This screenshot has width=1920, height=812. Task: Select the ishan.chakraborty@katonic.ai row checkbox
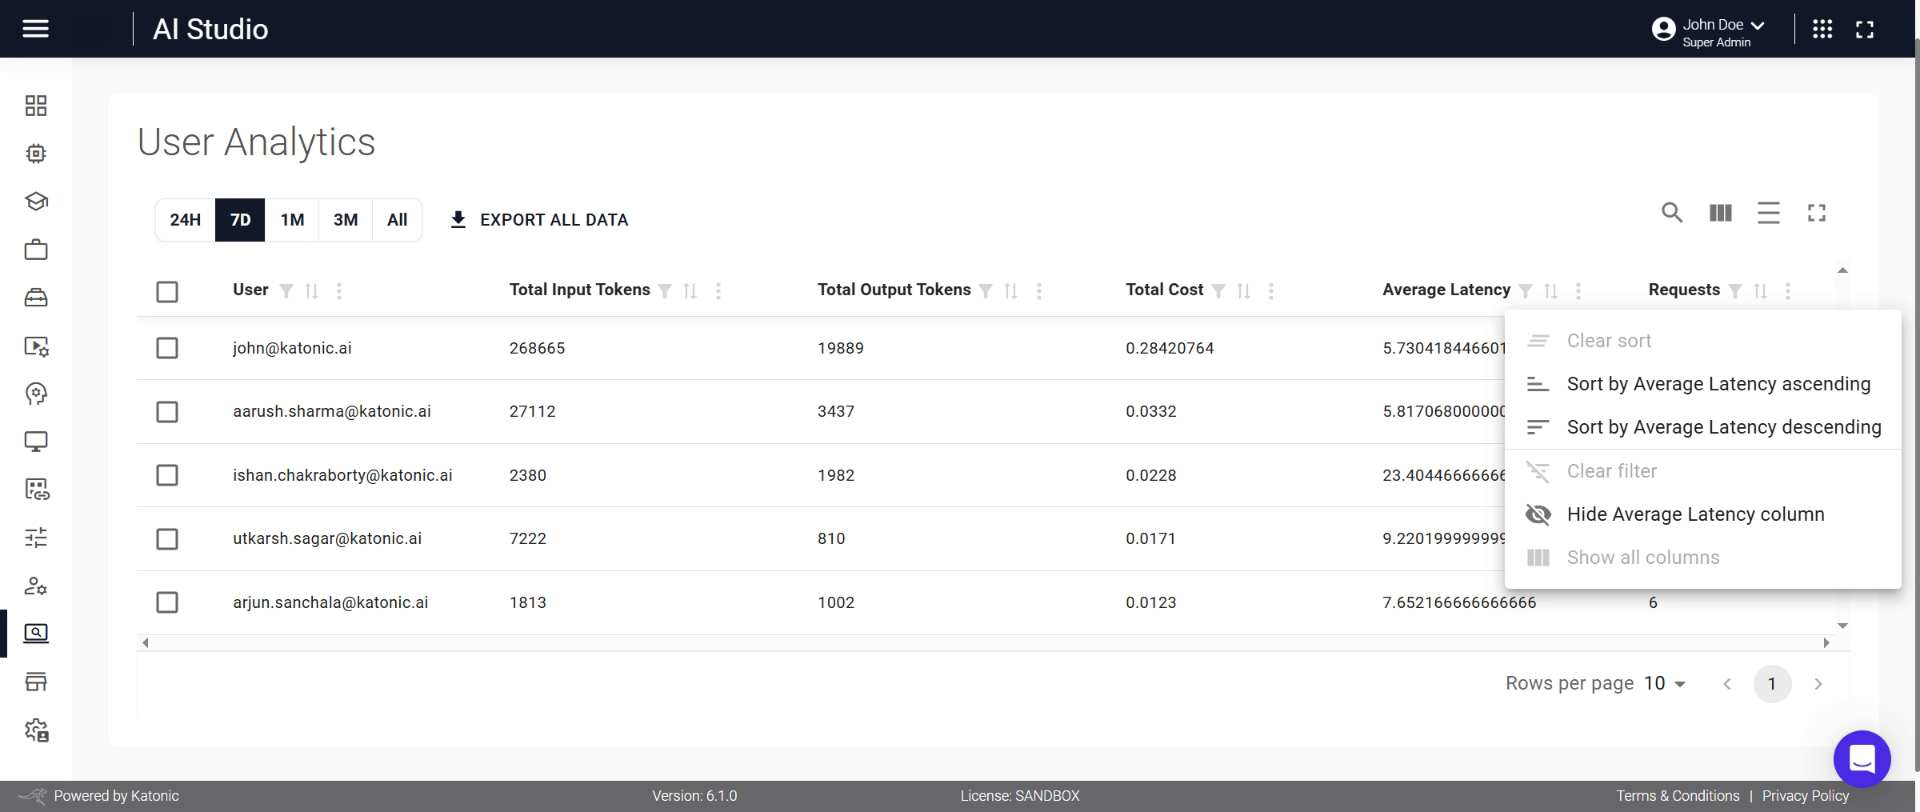tap(167, 475)
